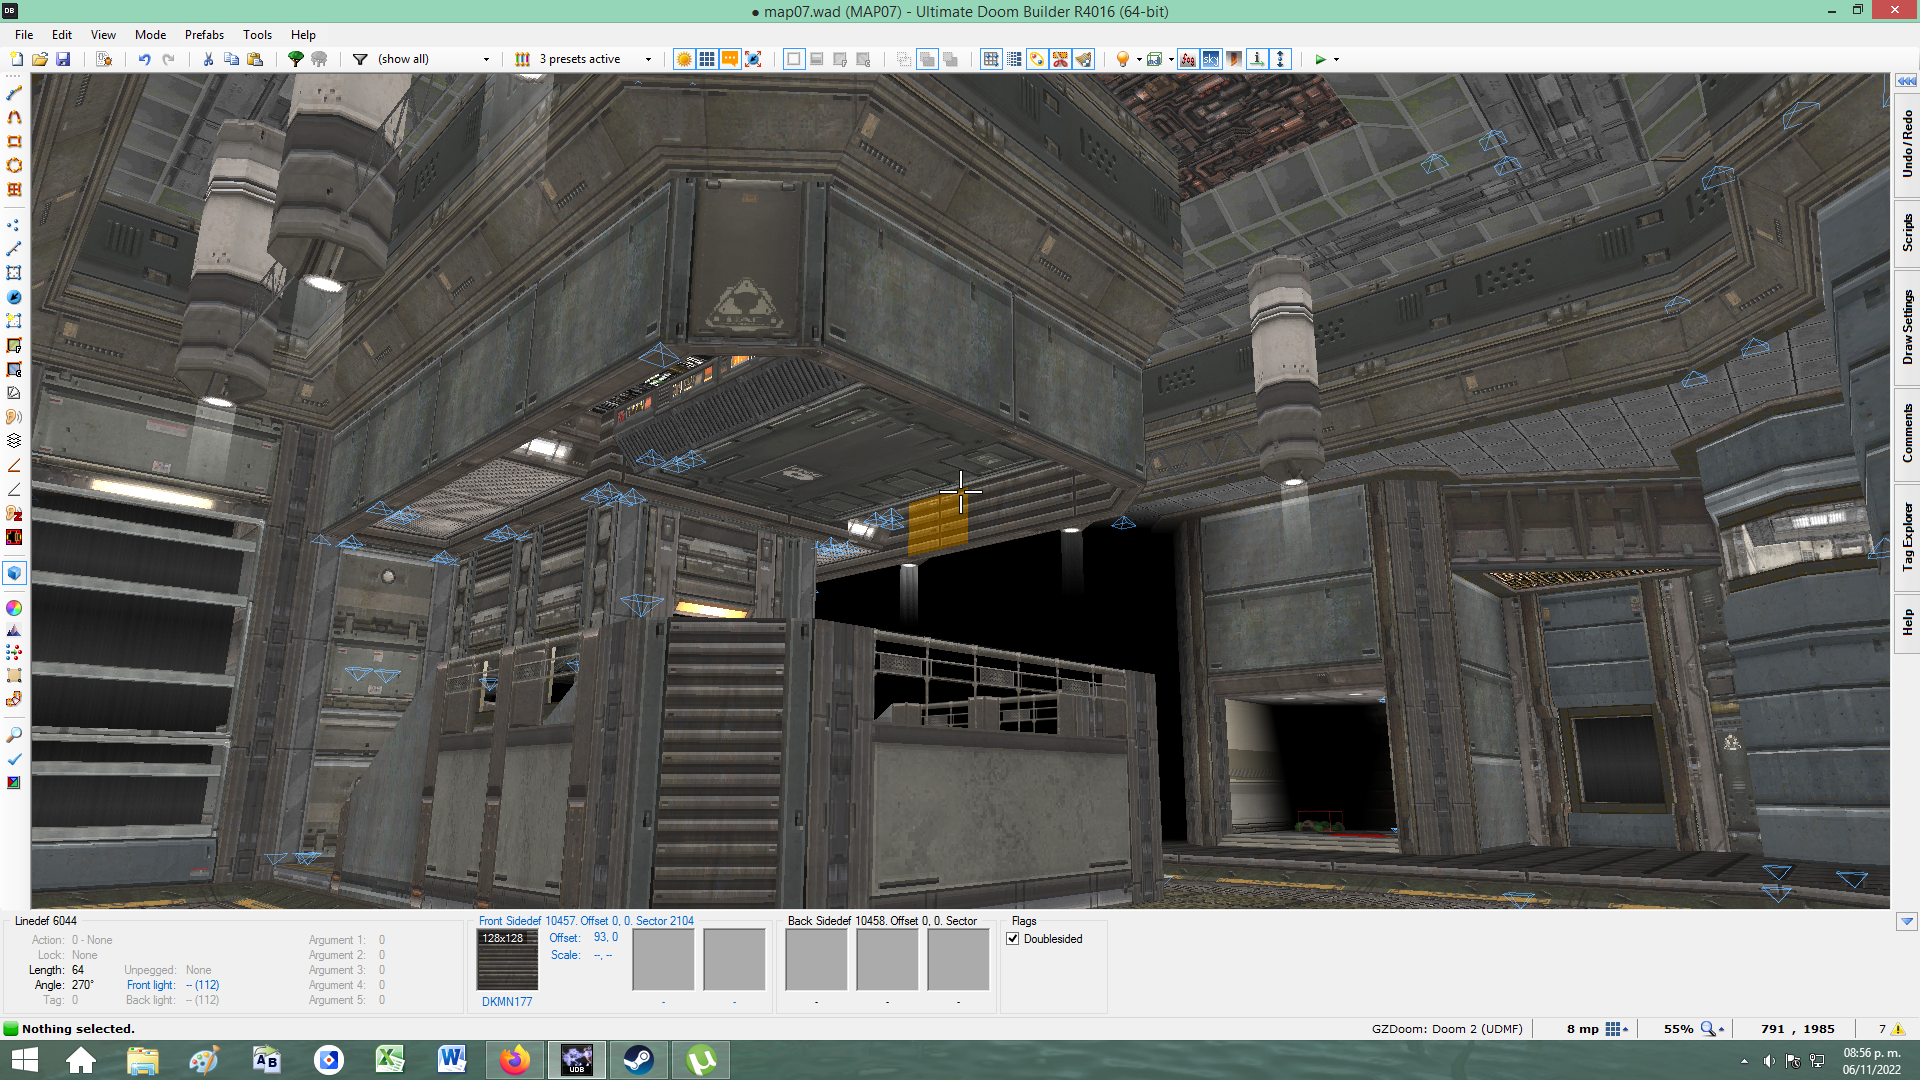
Task: Toggle full brightness sun icon
Action: point(684,59)
